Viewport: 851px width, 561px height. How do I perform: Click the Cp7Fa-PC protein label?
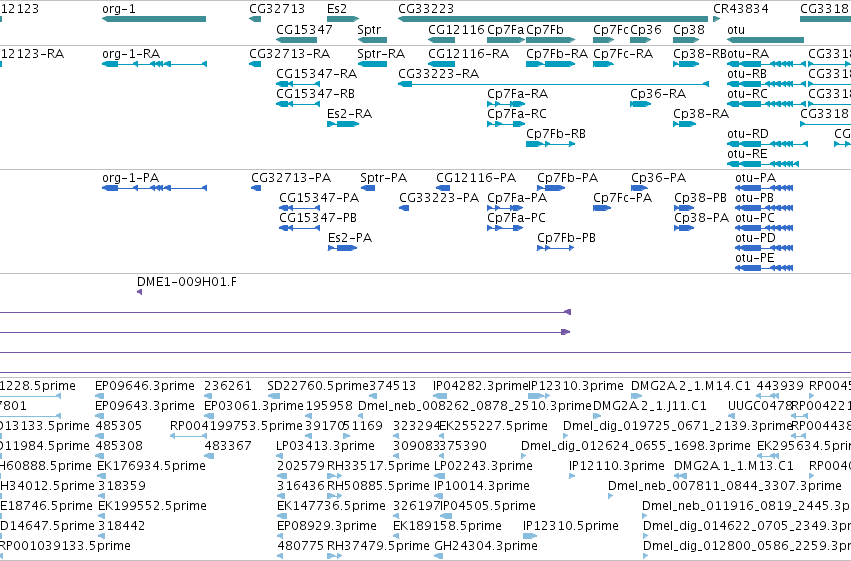516,218
